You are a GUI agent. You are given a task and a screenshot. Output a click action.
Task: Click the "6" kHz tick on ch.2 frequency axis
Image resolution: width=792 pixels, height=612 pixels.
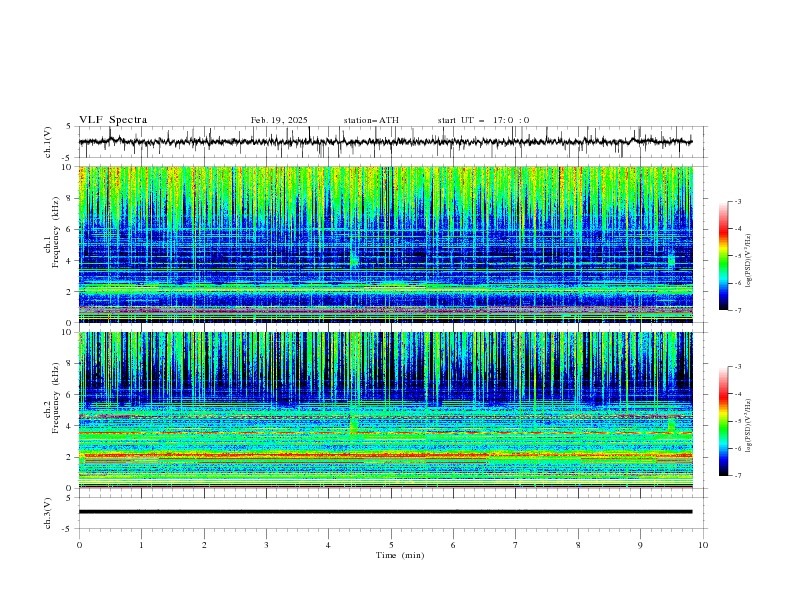(x=70, y=395)
